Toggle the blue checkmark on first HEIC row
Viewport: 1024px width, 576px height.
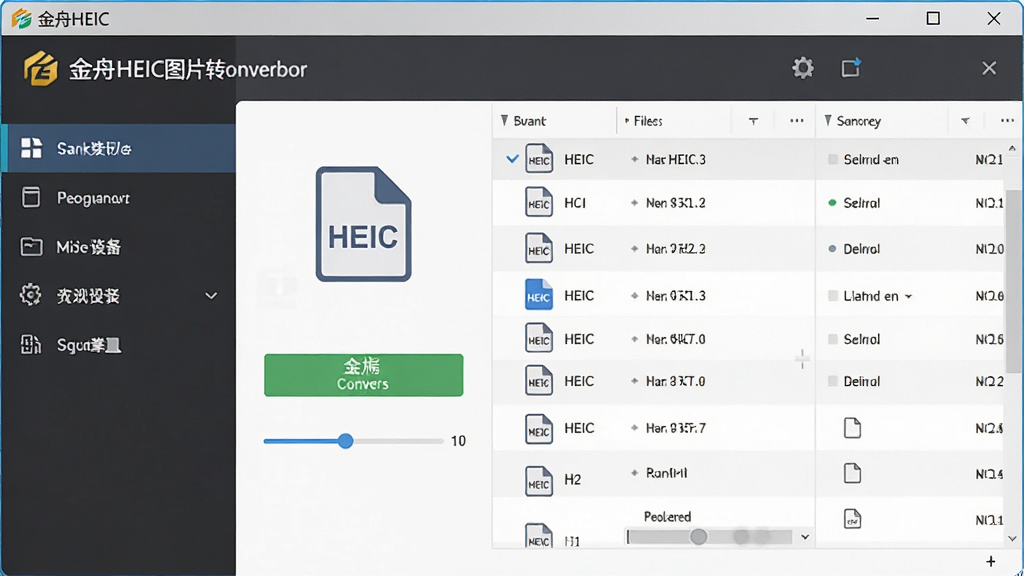pyautogui.click(x=513, y=159)
